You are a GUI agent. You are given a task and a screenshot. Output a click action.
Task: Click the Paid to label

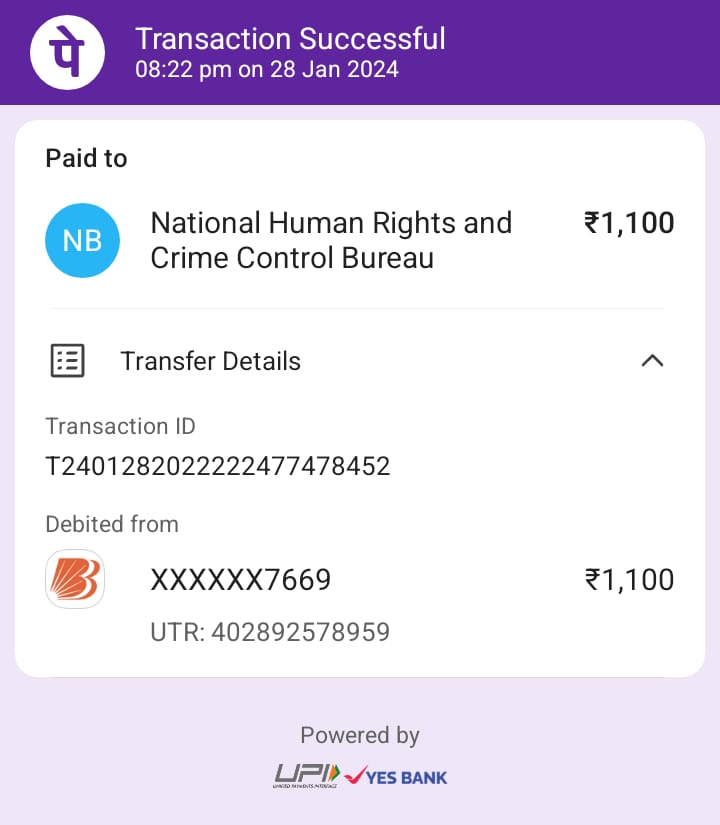[x=86, y=158]
